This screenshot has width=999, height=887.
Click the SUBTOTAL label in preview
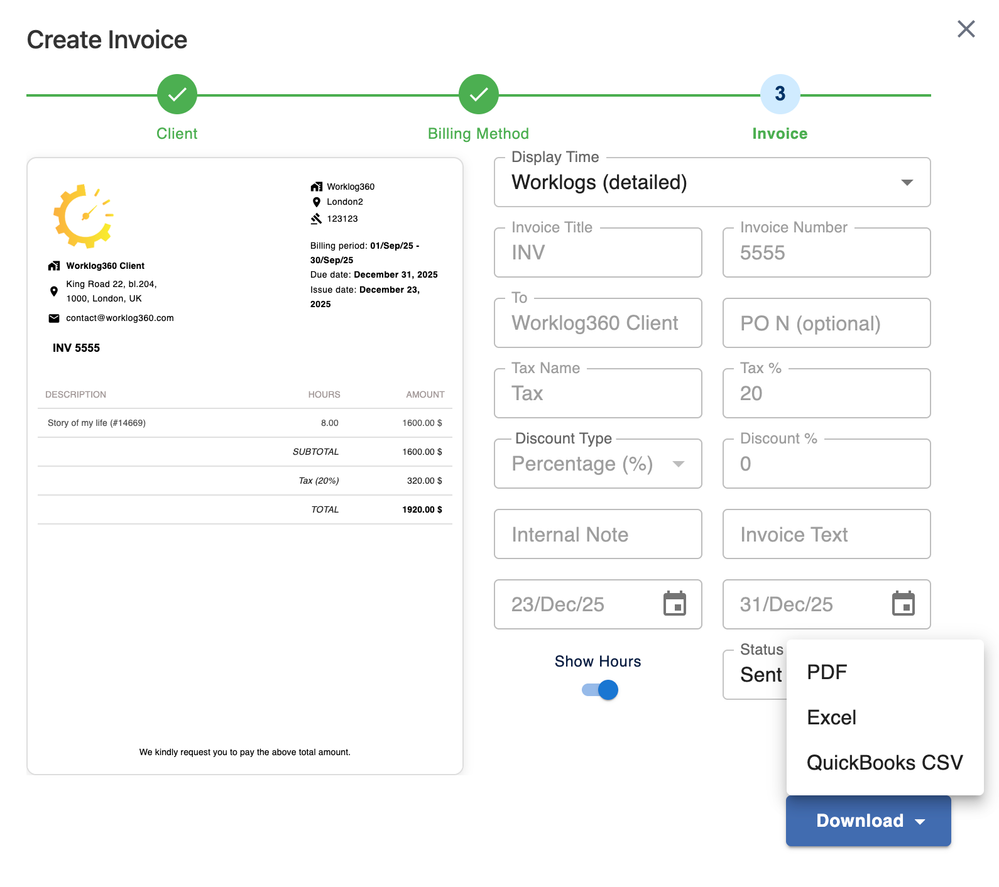[315, 452]
